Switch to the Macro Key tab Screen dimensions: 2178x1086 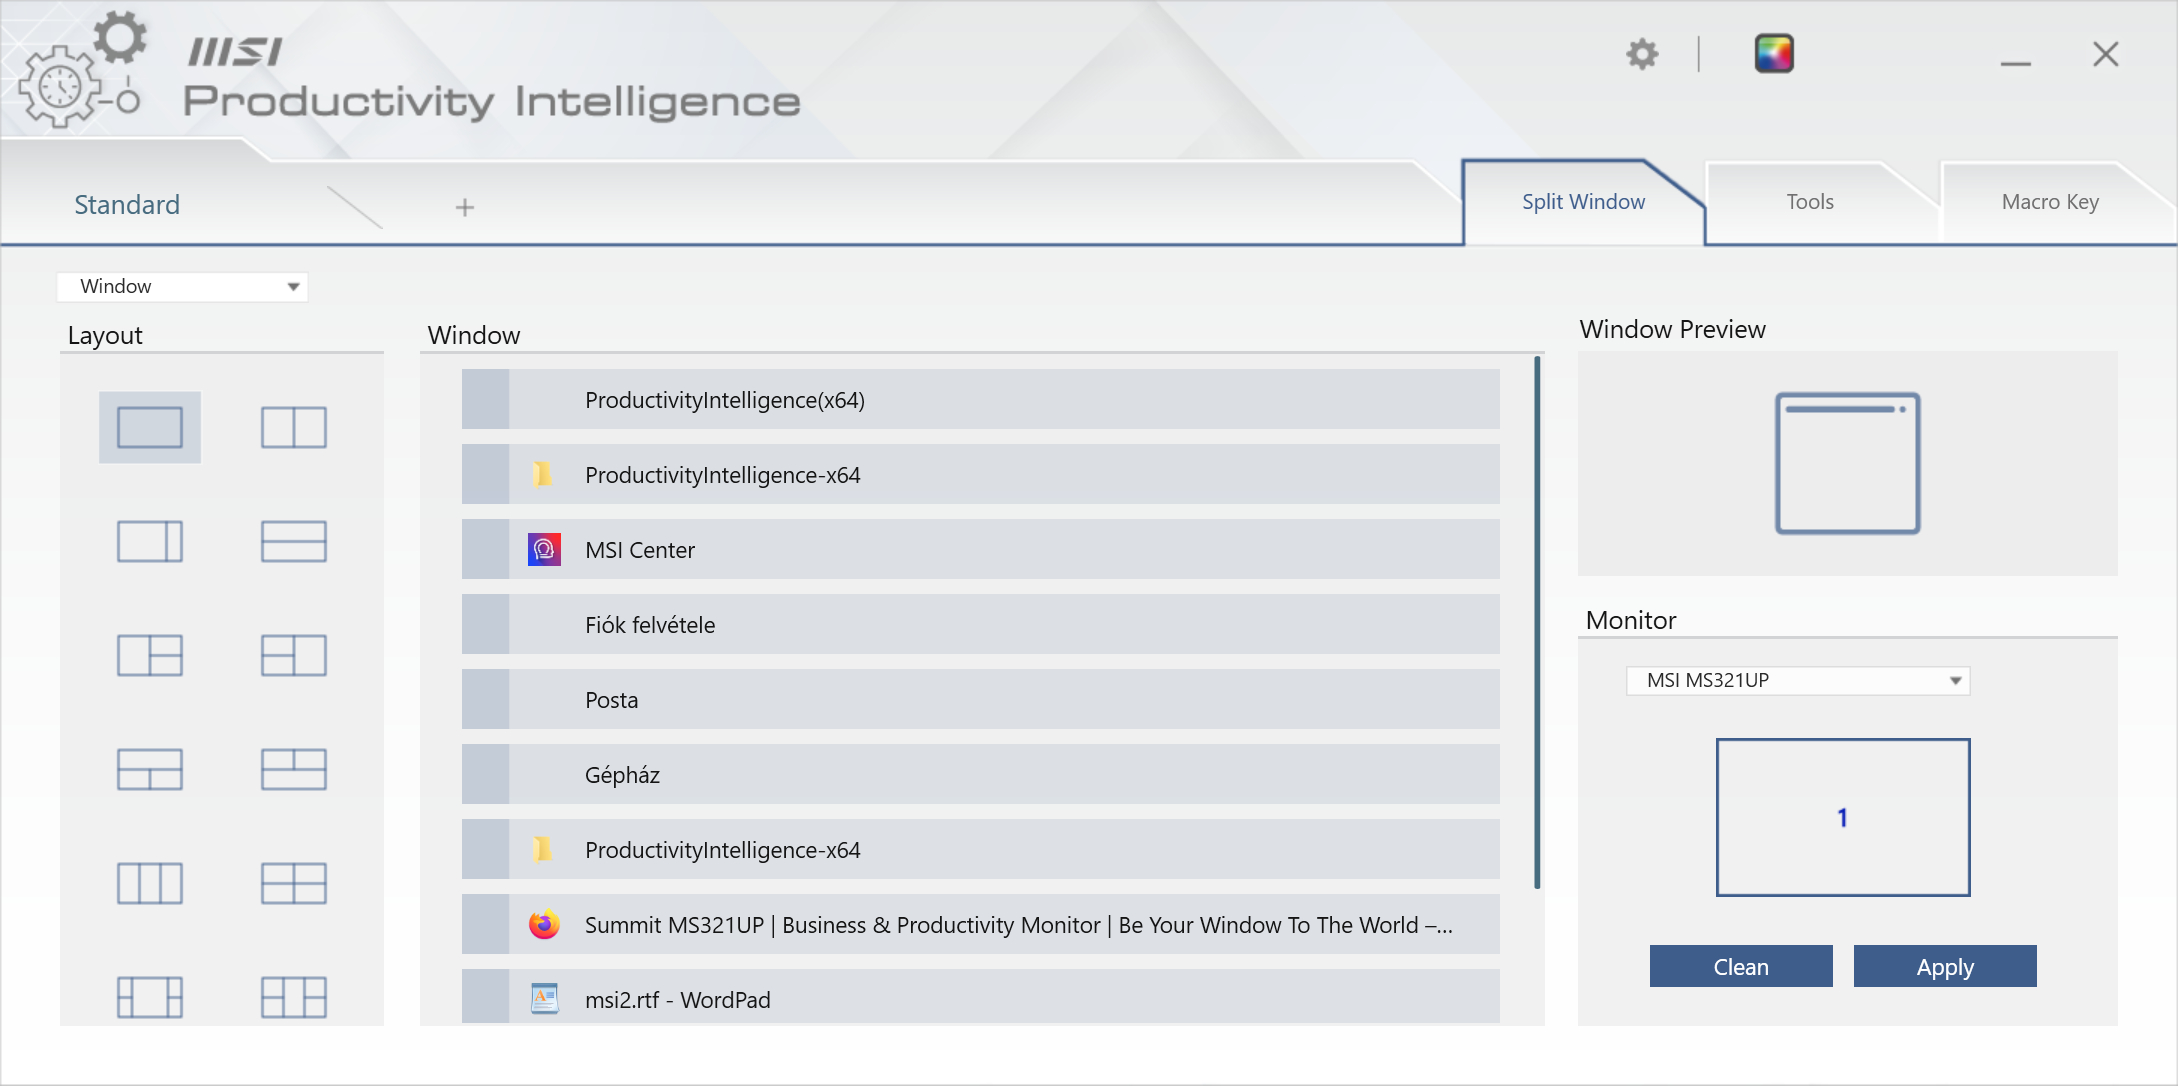tap(2050, 202)
